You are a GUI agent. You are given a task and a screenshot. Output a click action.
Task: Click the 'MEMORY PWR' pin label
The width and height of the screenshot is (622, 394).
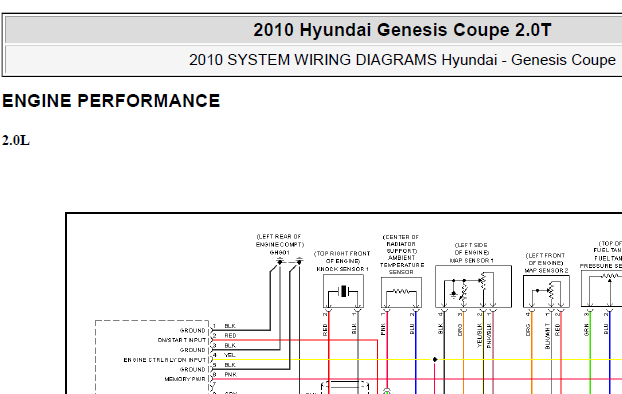tap(185, 379)
